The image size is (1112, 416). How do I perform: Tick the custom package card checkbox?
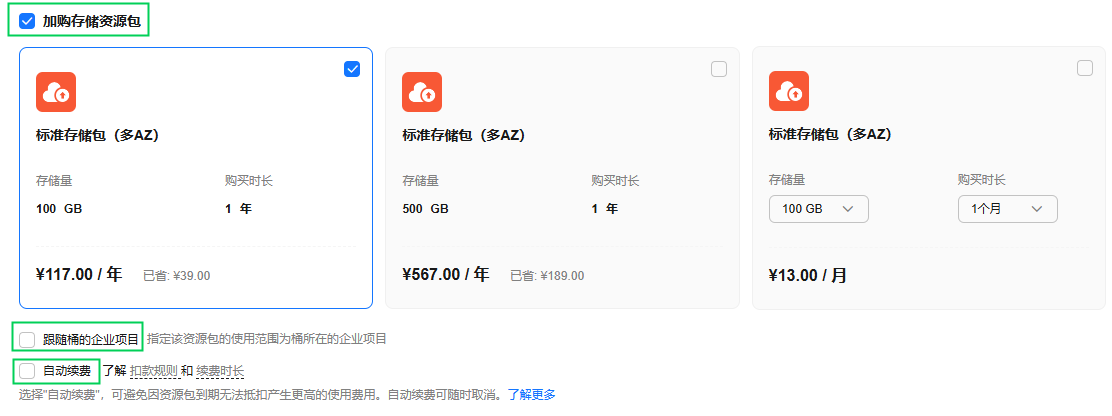point(1085,68)
